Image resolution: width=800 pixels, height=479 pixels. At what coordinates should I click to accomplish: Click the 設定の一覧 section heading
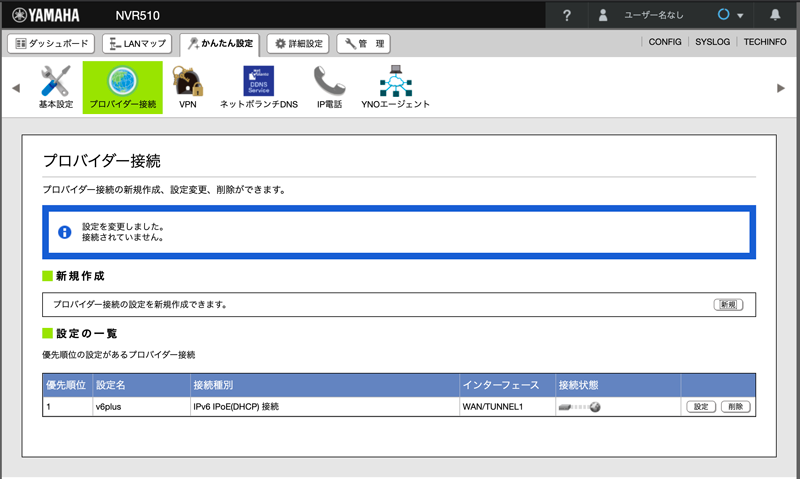point(87,334)
